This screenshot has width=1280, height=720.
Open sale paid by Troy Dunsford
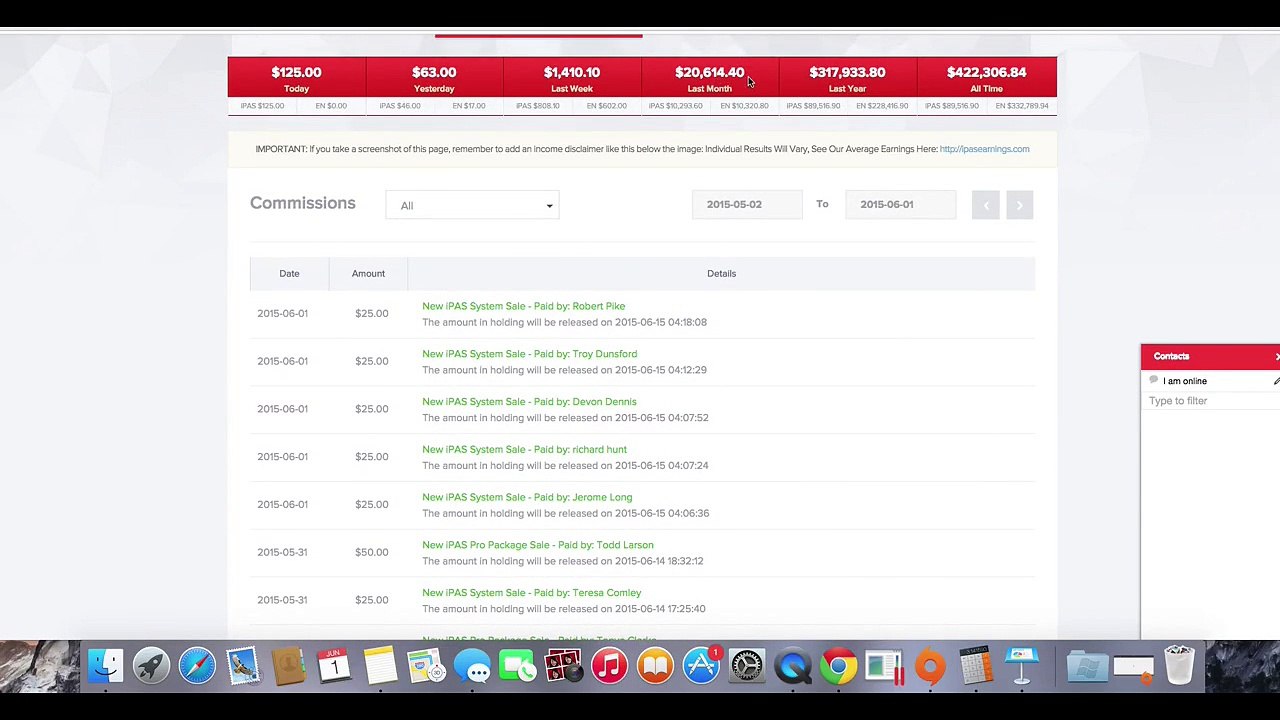529,354
